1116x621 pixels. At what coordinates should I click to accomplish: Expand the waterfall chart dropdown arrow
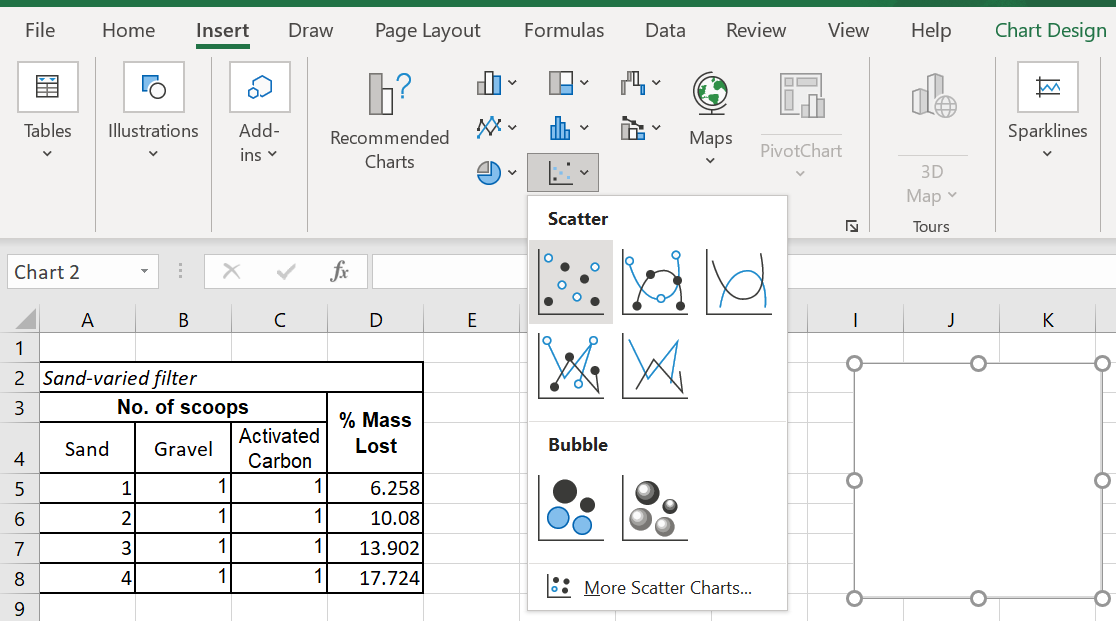click(x=656, y=83)
